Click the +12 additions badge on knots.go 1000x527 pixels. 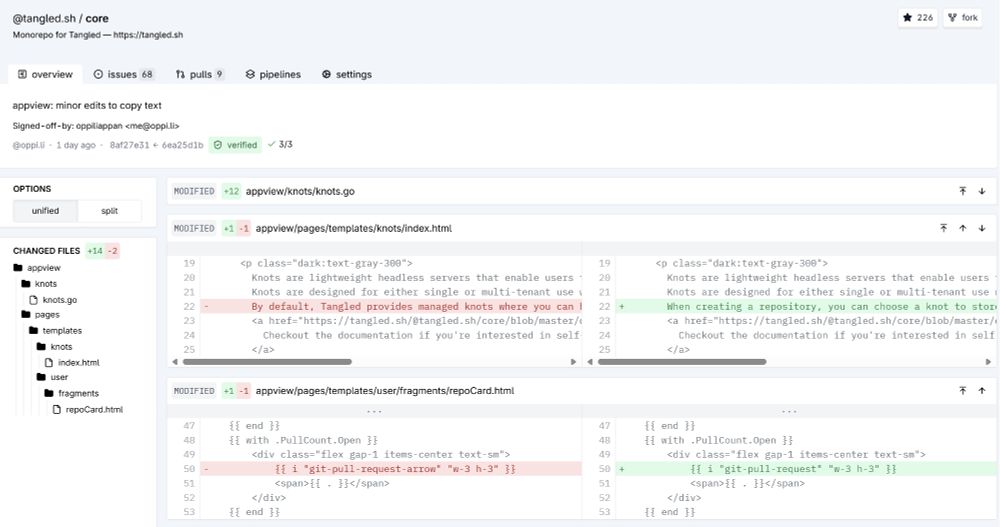(x=231, y=191)
